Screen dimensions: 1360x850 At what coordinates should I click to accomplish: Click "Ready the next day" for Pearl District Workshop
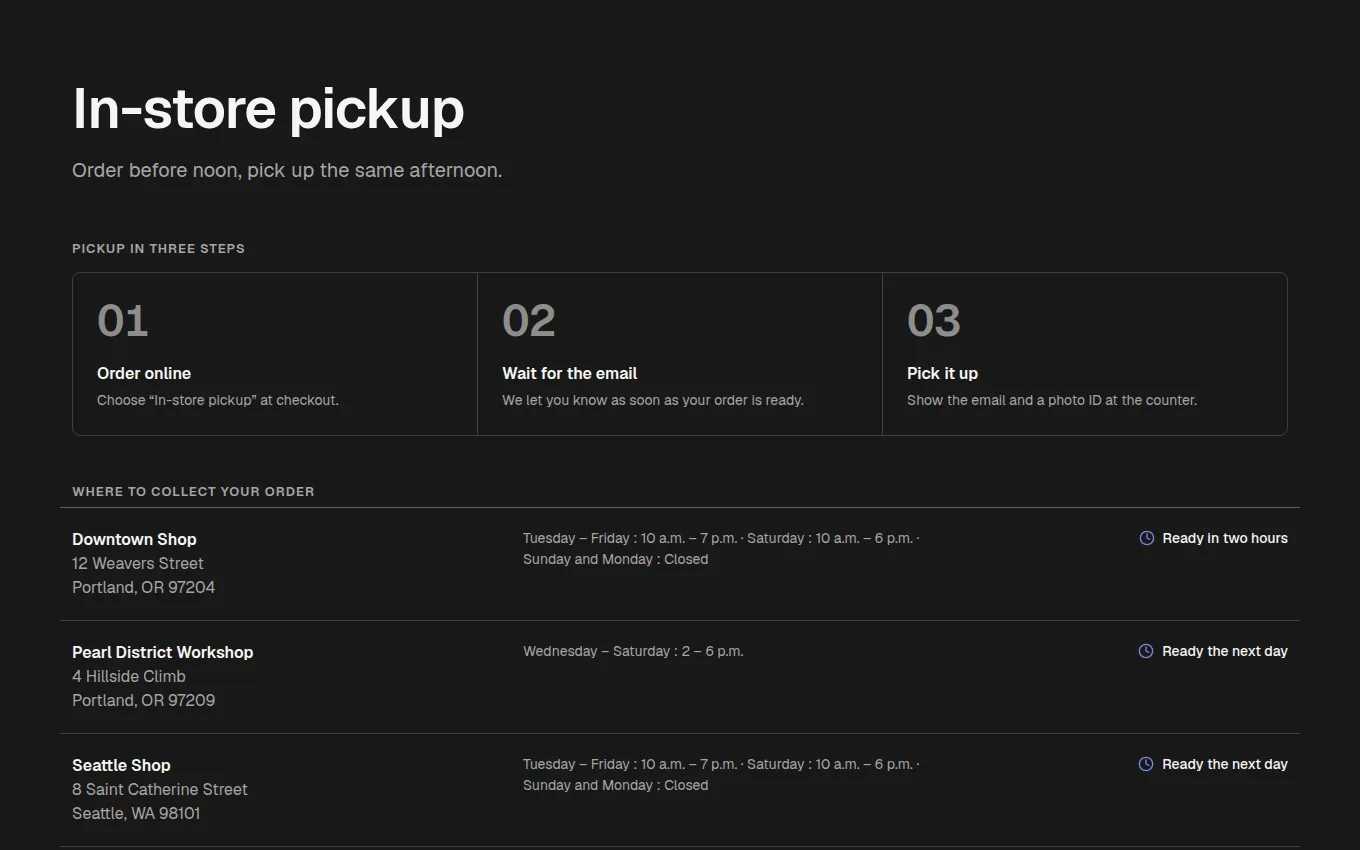[x=1225, y=651]
